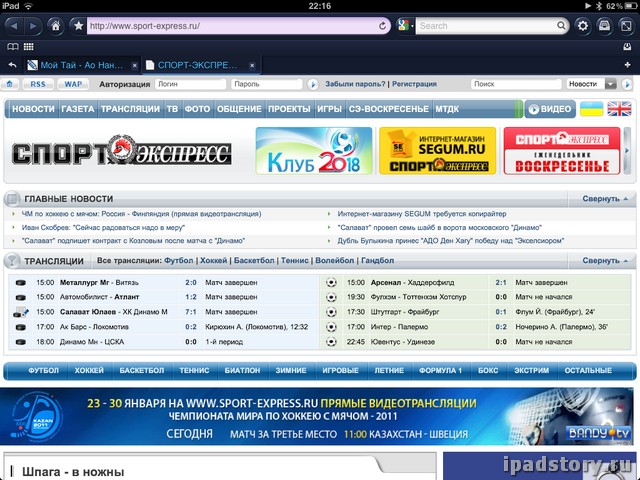Open news 'Иван Скобрев: Сейчас радоваться...'
640x480 pixels.
pos(103,228)
